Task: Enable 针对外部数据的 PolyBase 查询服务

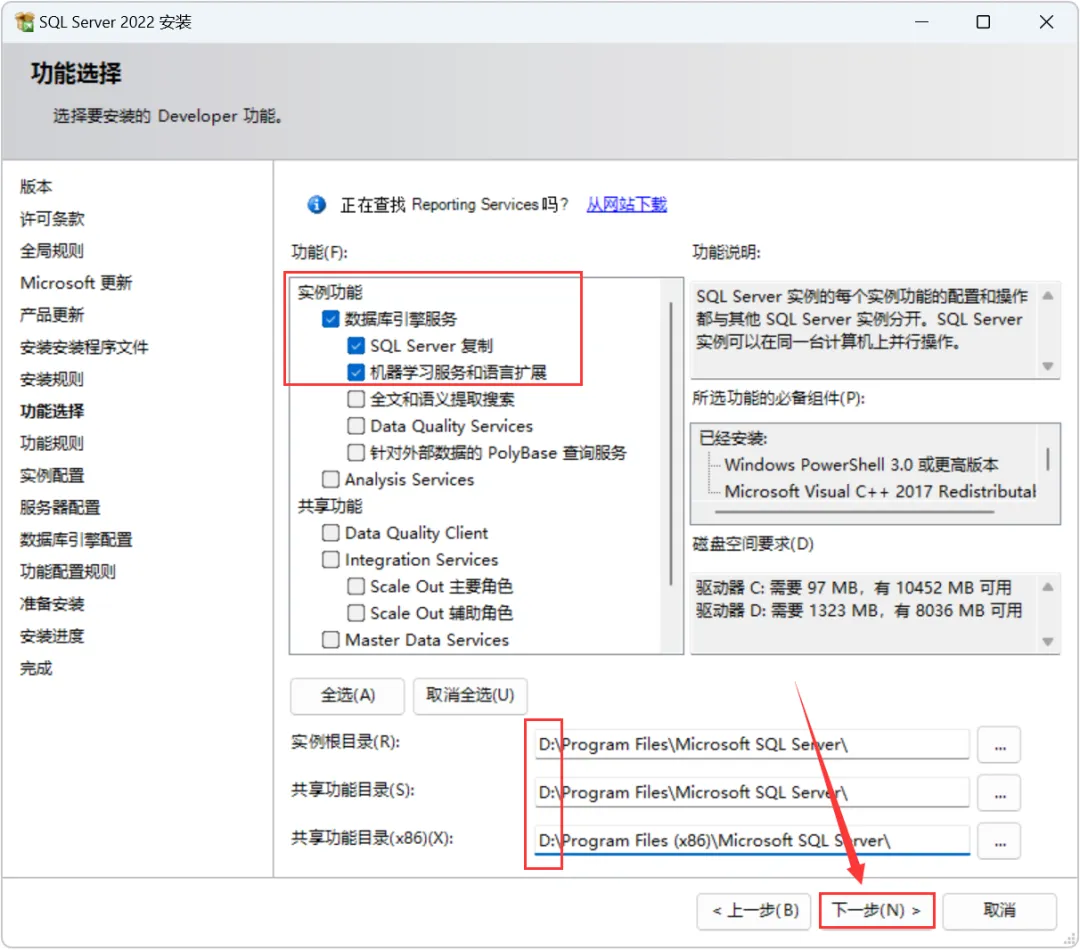Action: (x=356, y=453)
